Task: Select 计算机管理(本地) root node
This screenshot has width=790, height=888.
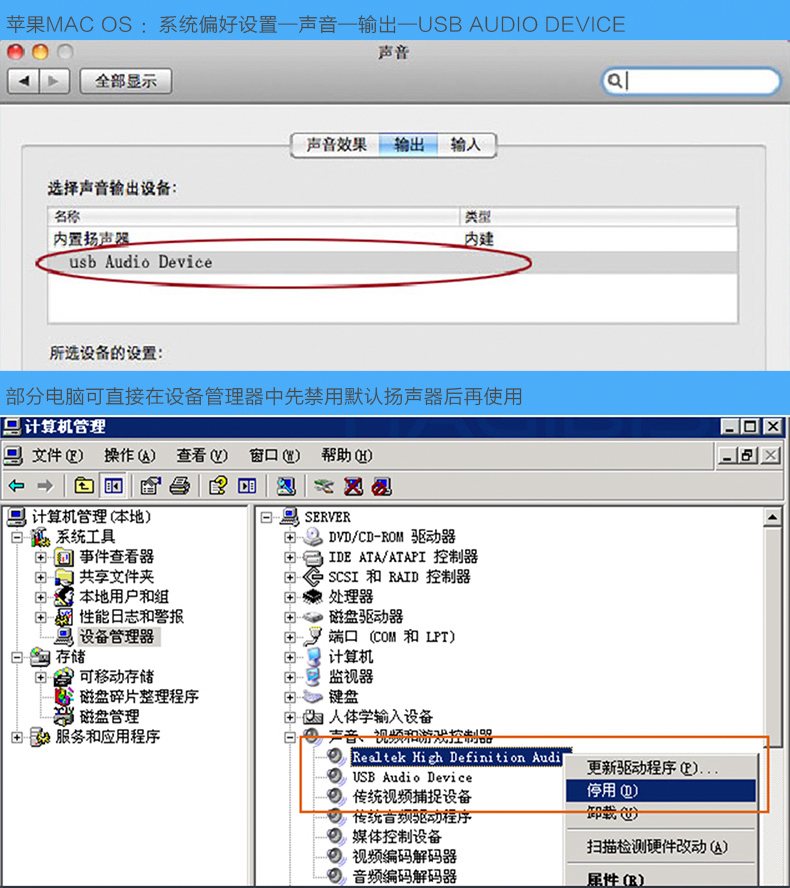Action: 91,516
